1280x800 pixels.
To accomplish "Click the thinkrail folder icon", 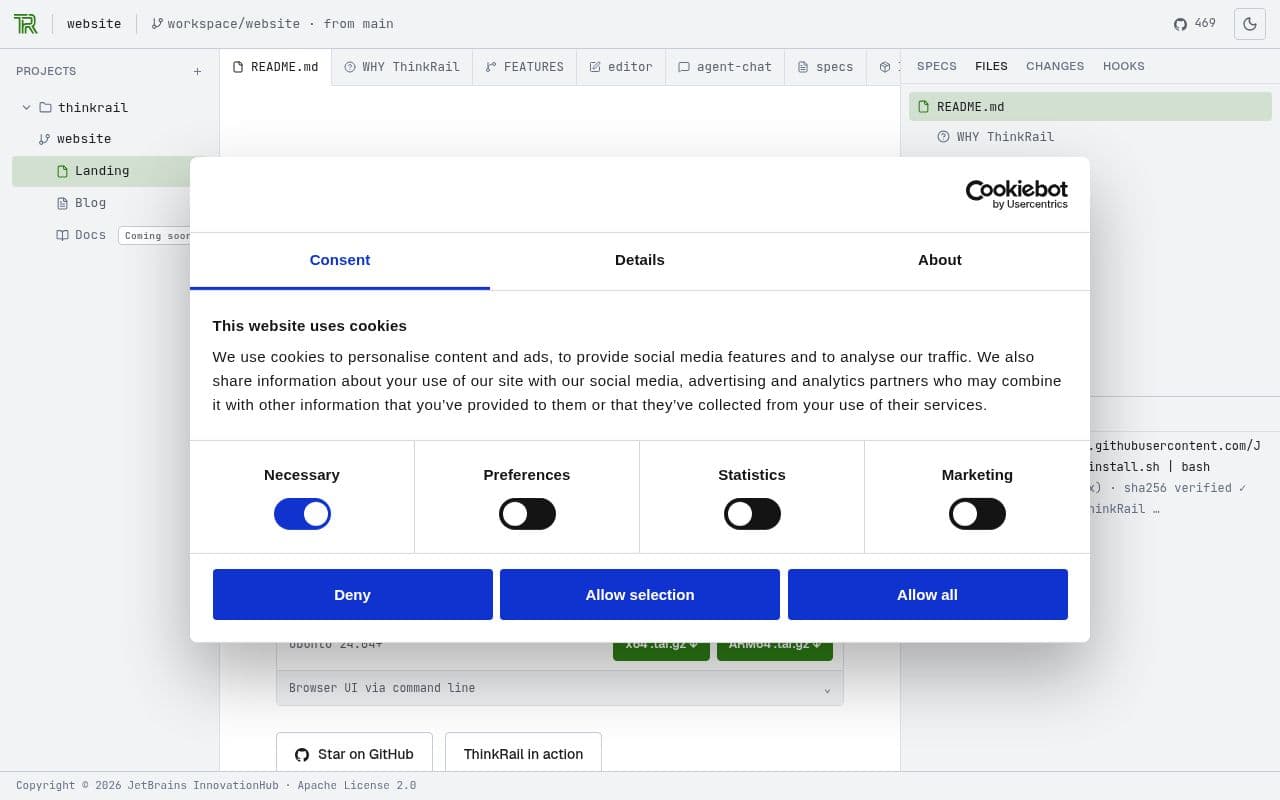I will [x=45, y=107].
